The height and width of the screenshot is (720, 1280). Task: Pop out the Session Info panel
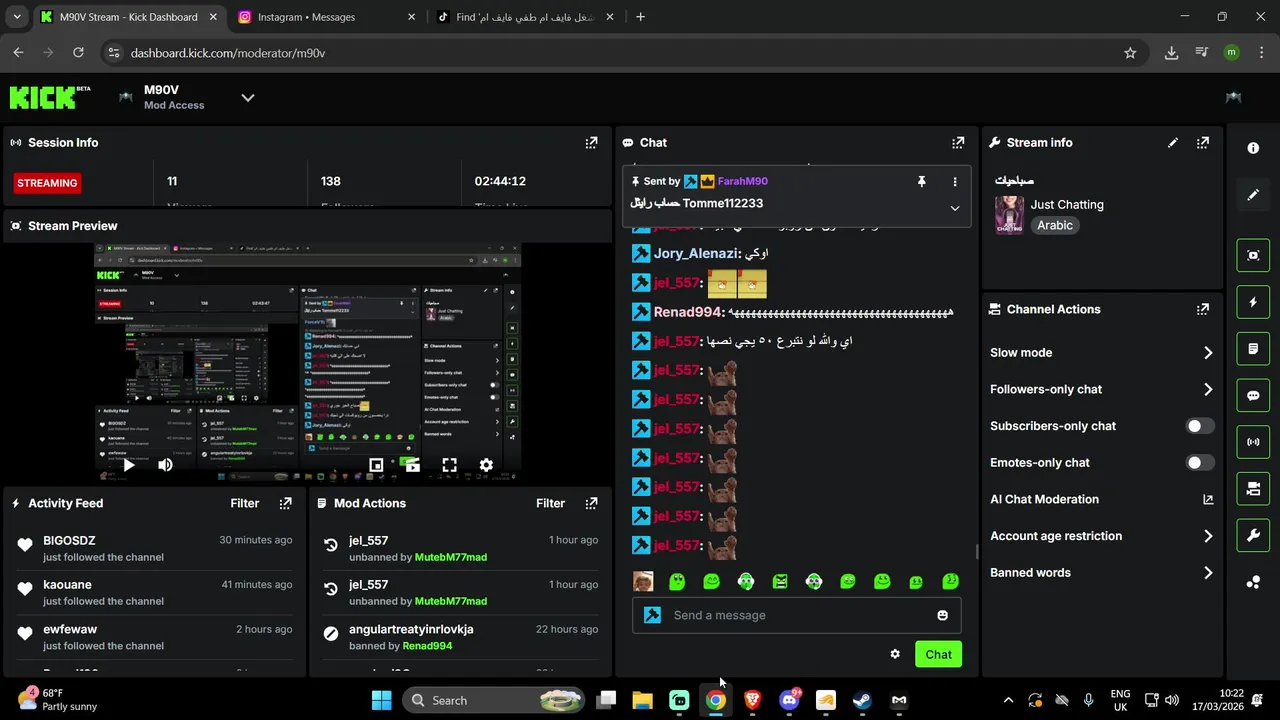(591, 143)
